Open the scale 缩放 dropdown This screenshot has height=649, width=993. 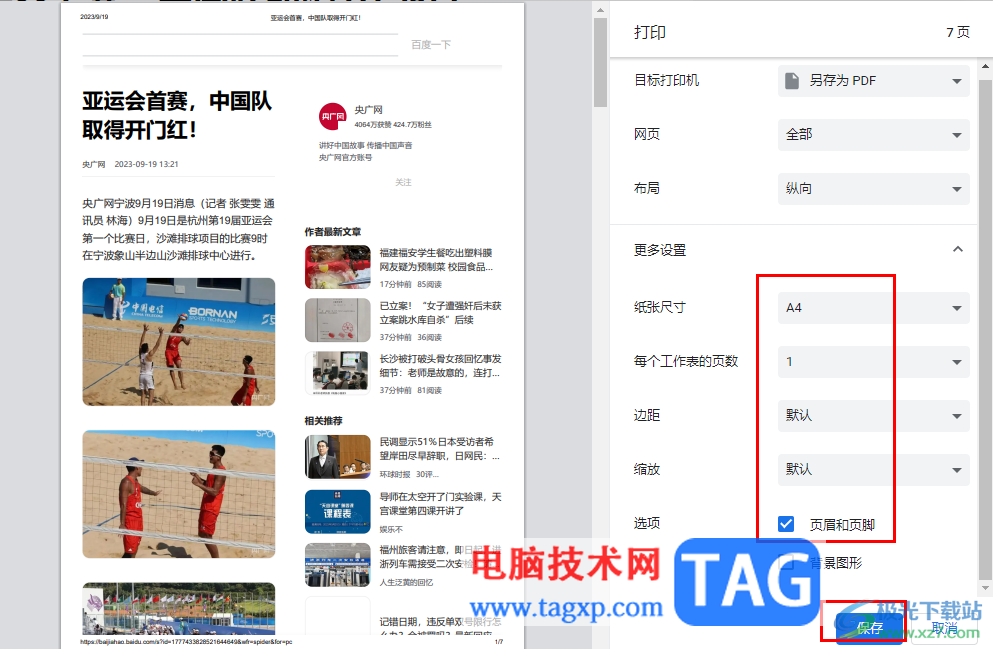click(873, 469)
